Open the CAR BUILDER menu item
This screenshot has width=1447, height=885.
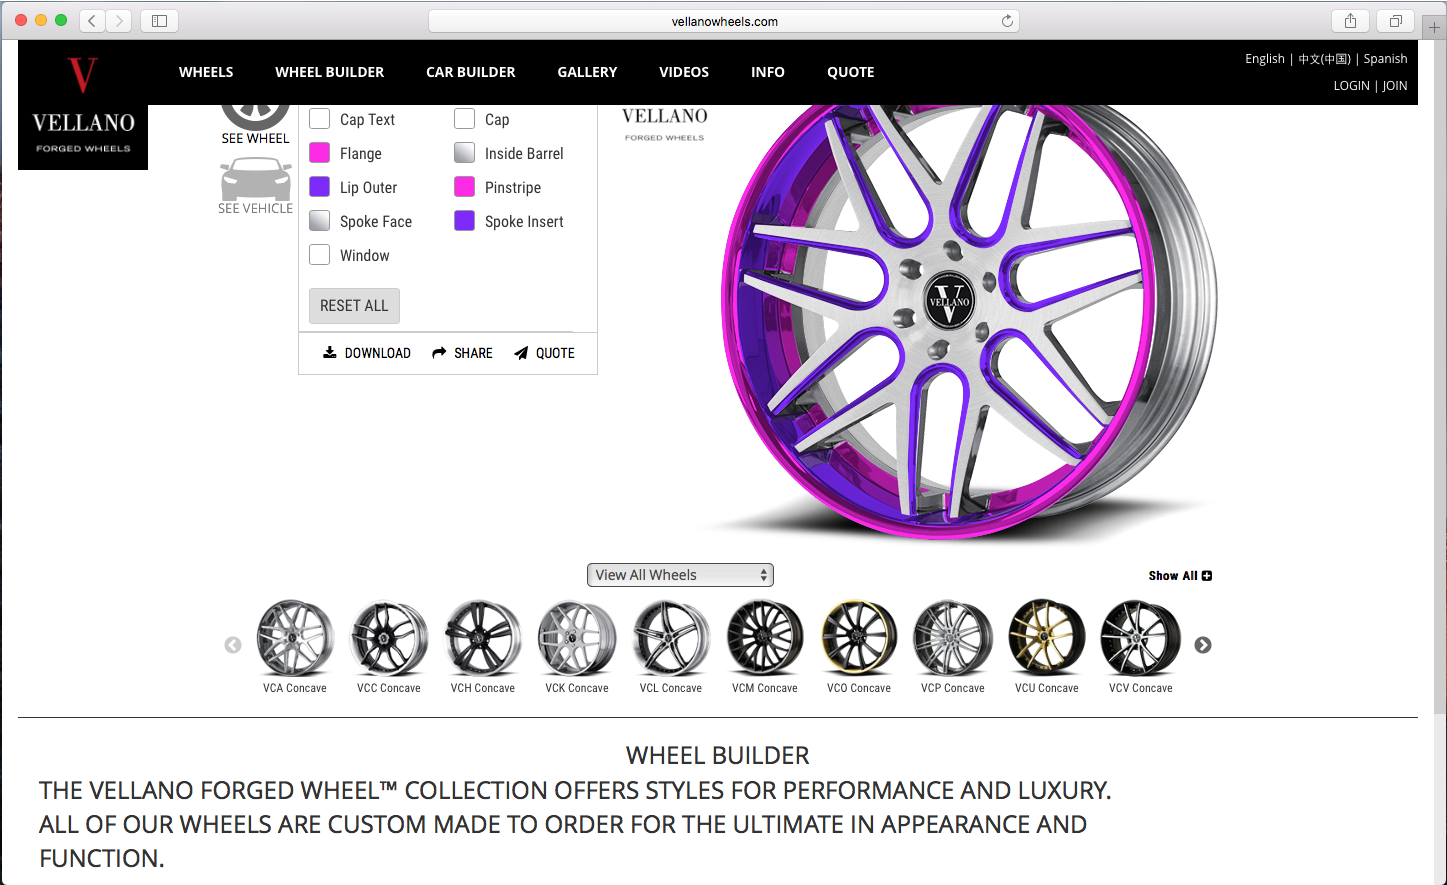pyautogui.click(x=471, y=72)
